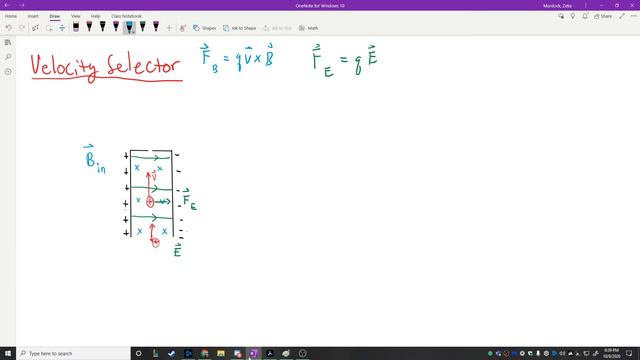Pick the black pen in the Draw ribbon
The height and width of the screenshot is (360, 640).
[103, 27]
